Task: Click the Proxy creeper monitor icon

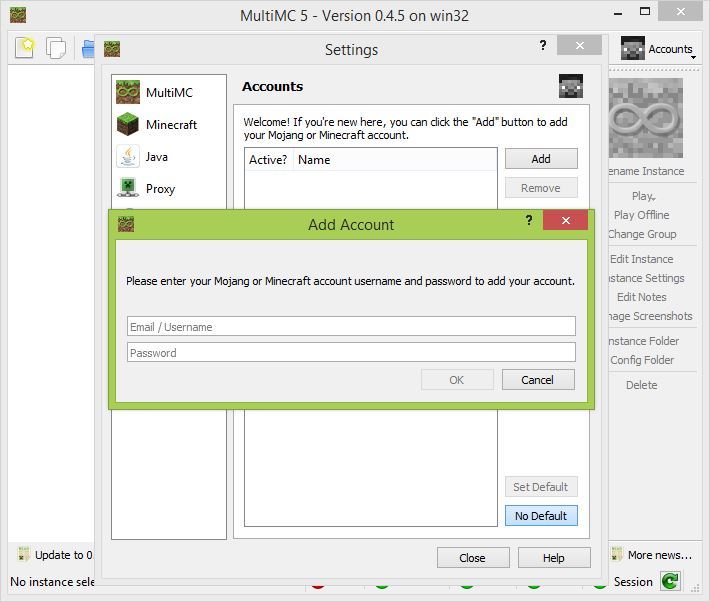Action: click(128, 188)
